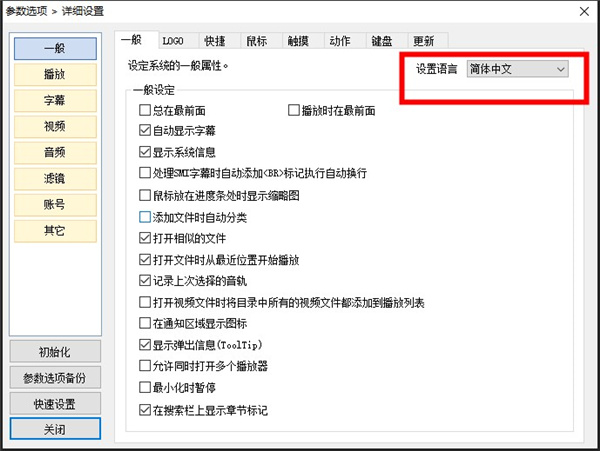Enable 在通知区域显示图标 checkbox

point(145,324)
